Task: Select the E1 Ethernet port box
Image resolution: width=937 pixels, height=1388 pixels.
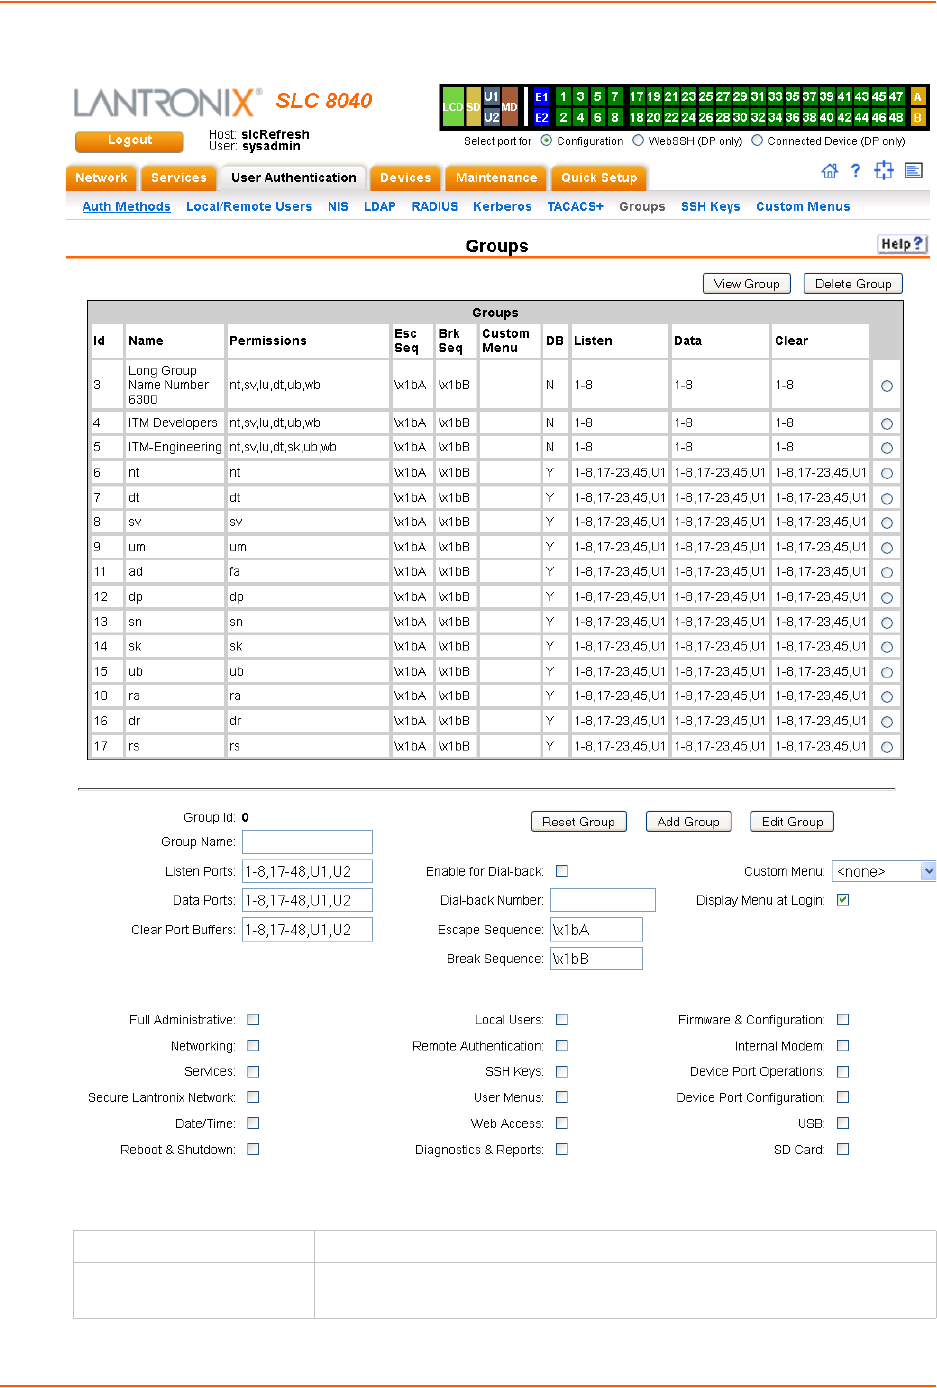Action: pos(541,97)
